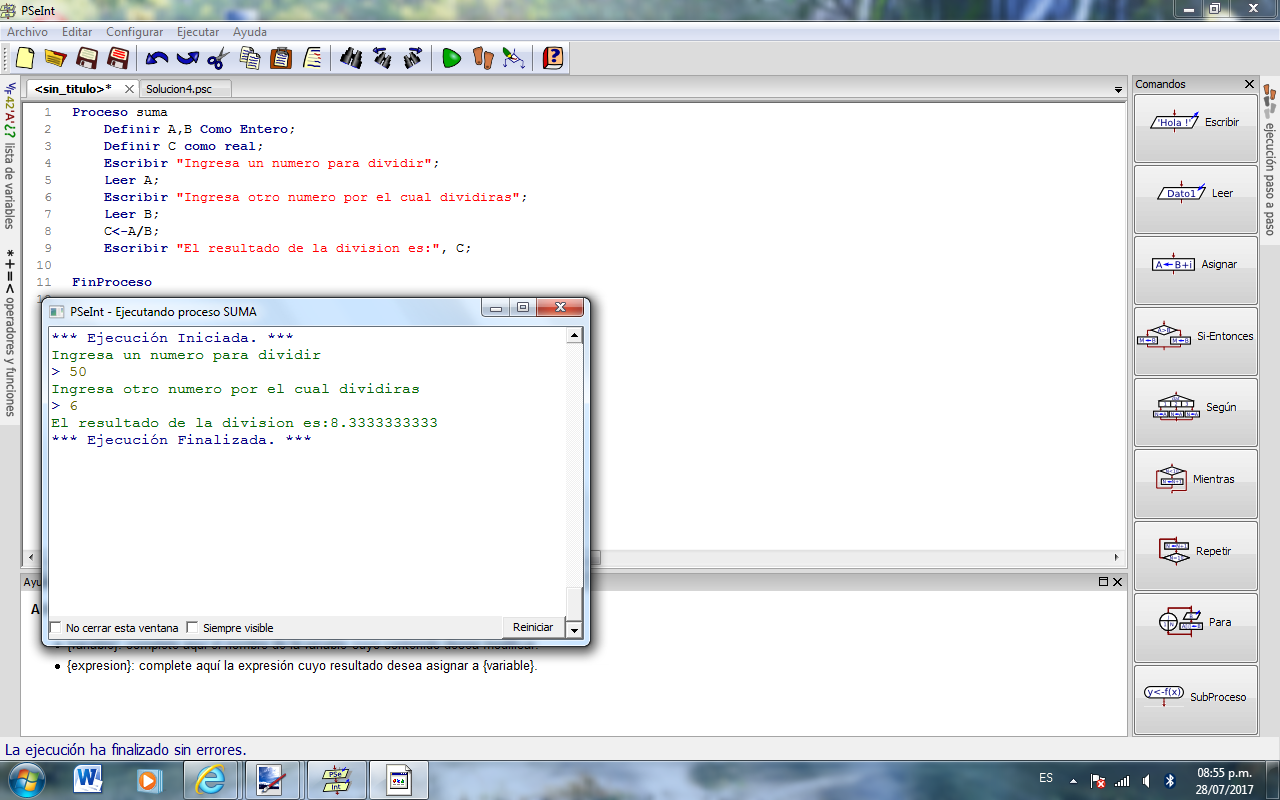Show hidden tray icons arrow
Screen dimensions: 1280x800
pos(1073,780)
